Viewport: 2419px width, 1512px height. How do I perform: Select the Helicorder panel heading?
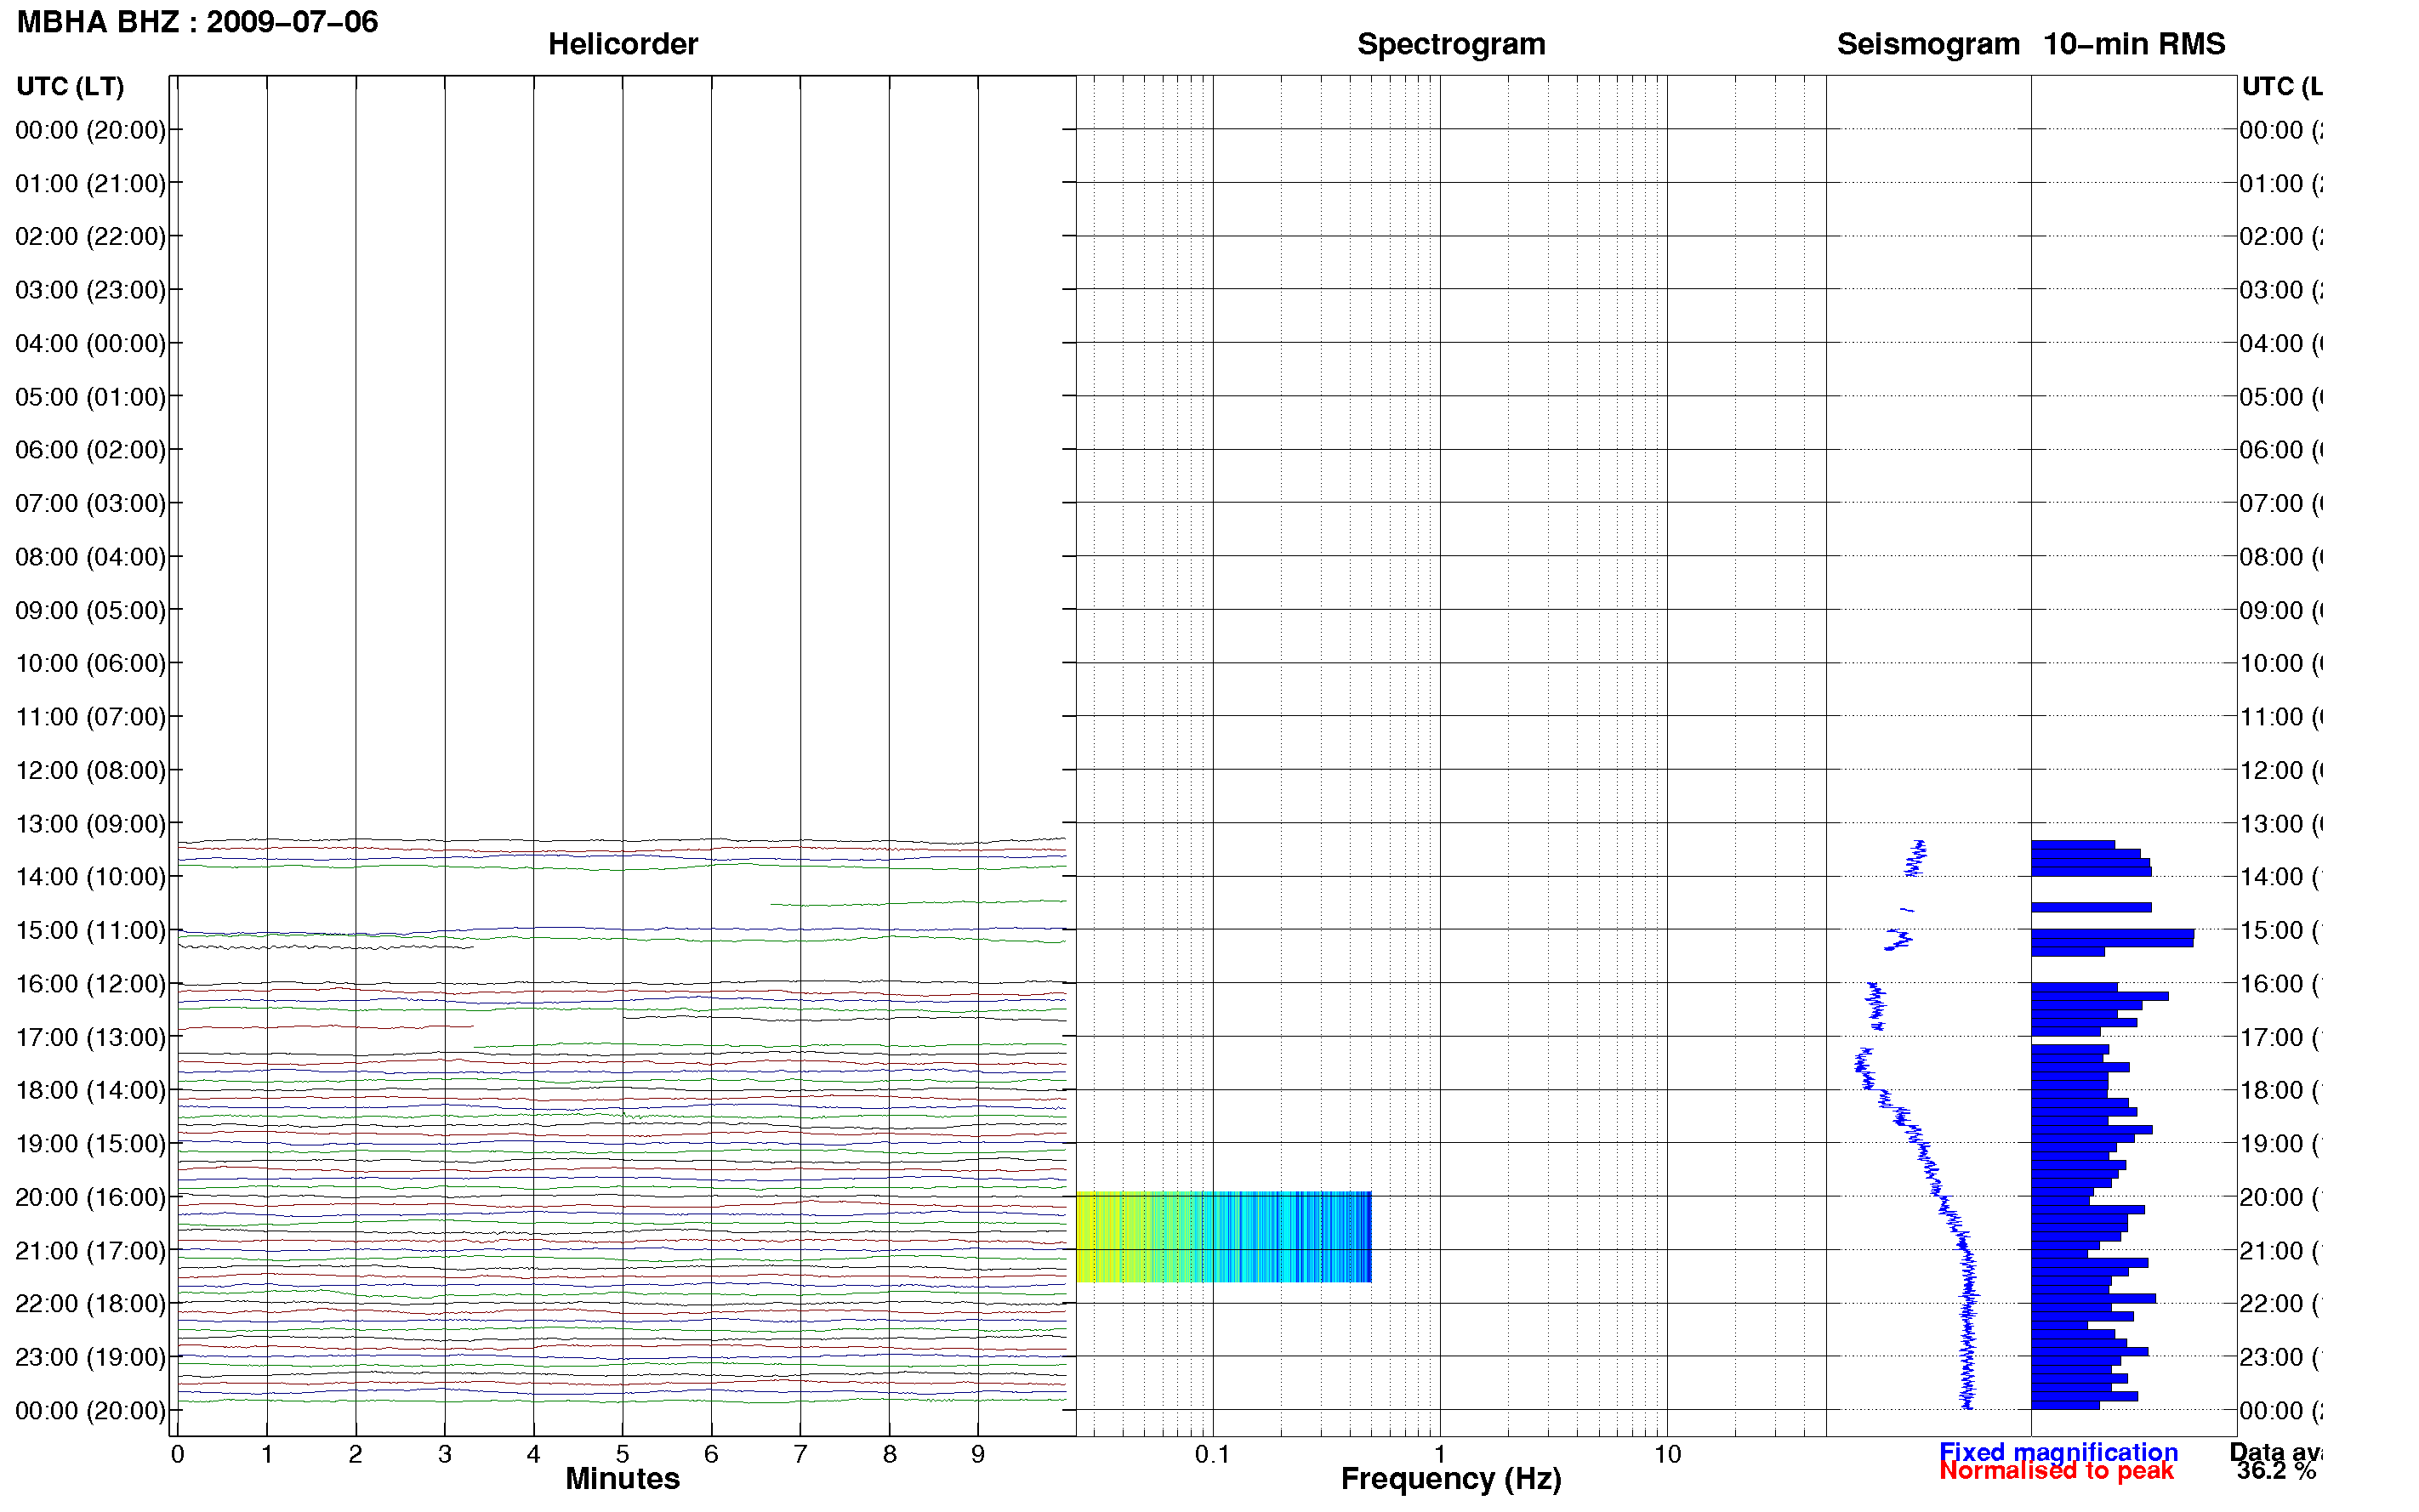pos(622,44)
